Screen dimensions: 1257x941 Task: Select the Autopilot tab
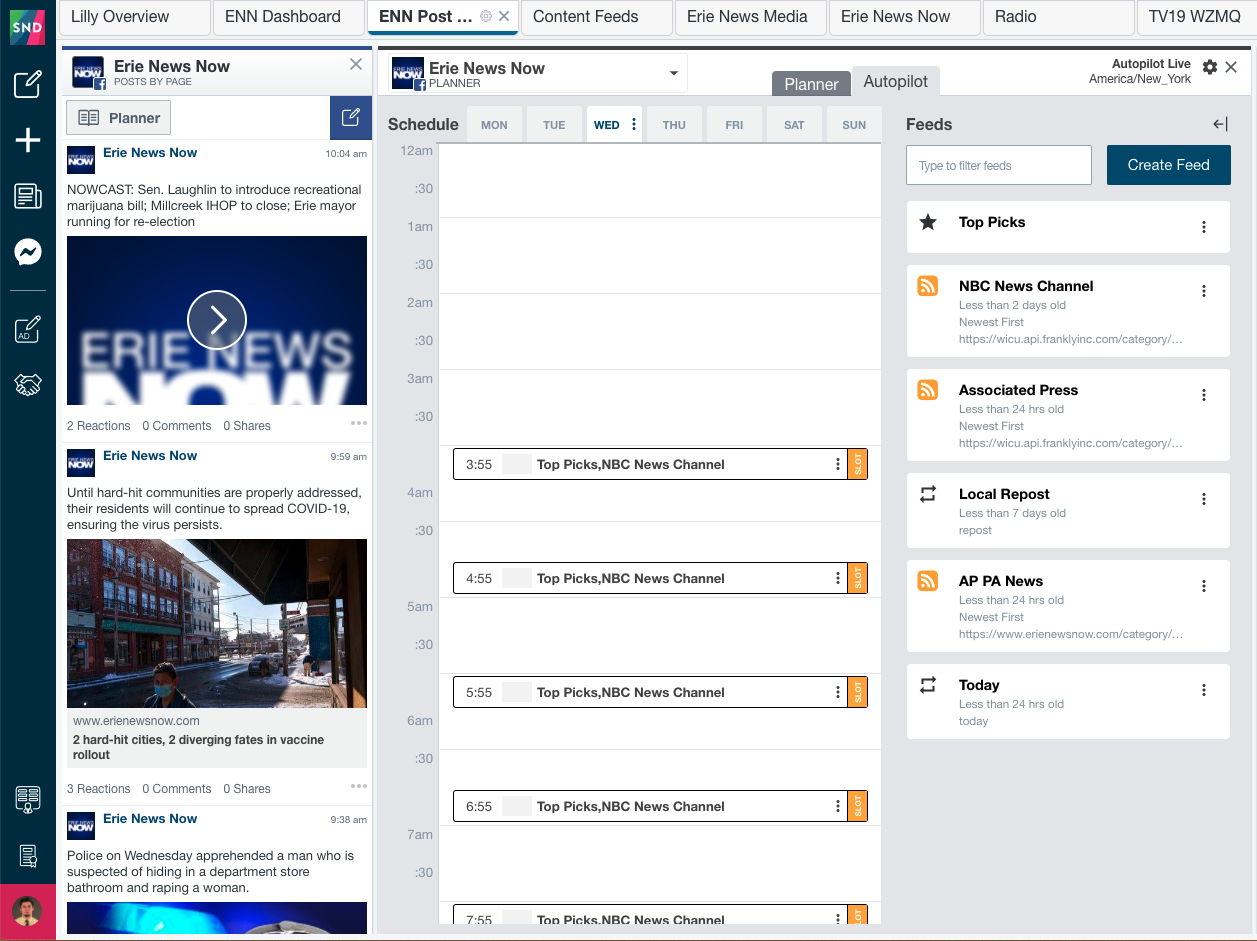(x=896, y=82)
